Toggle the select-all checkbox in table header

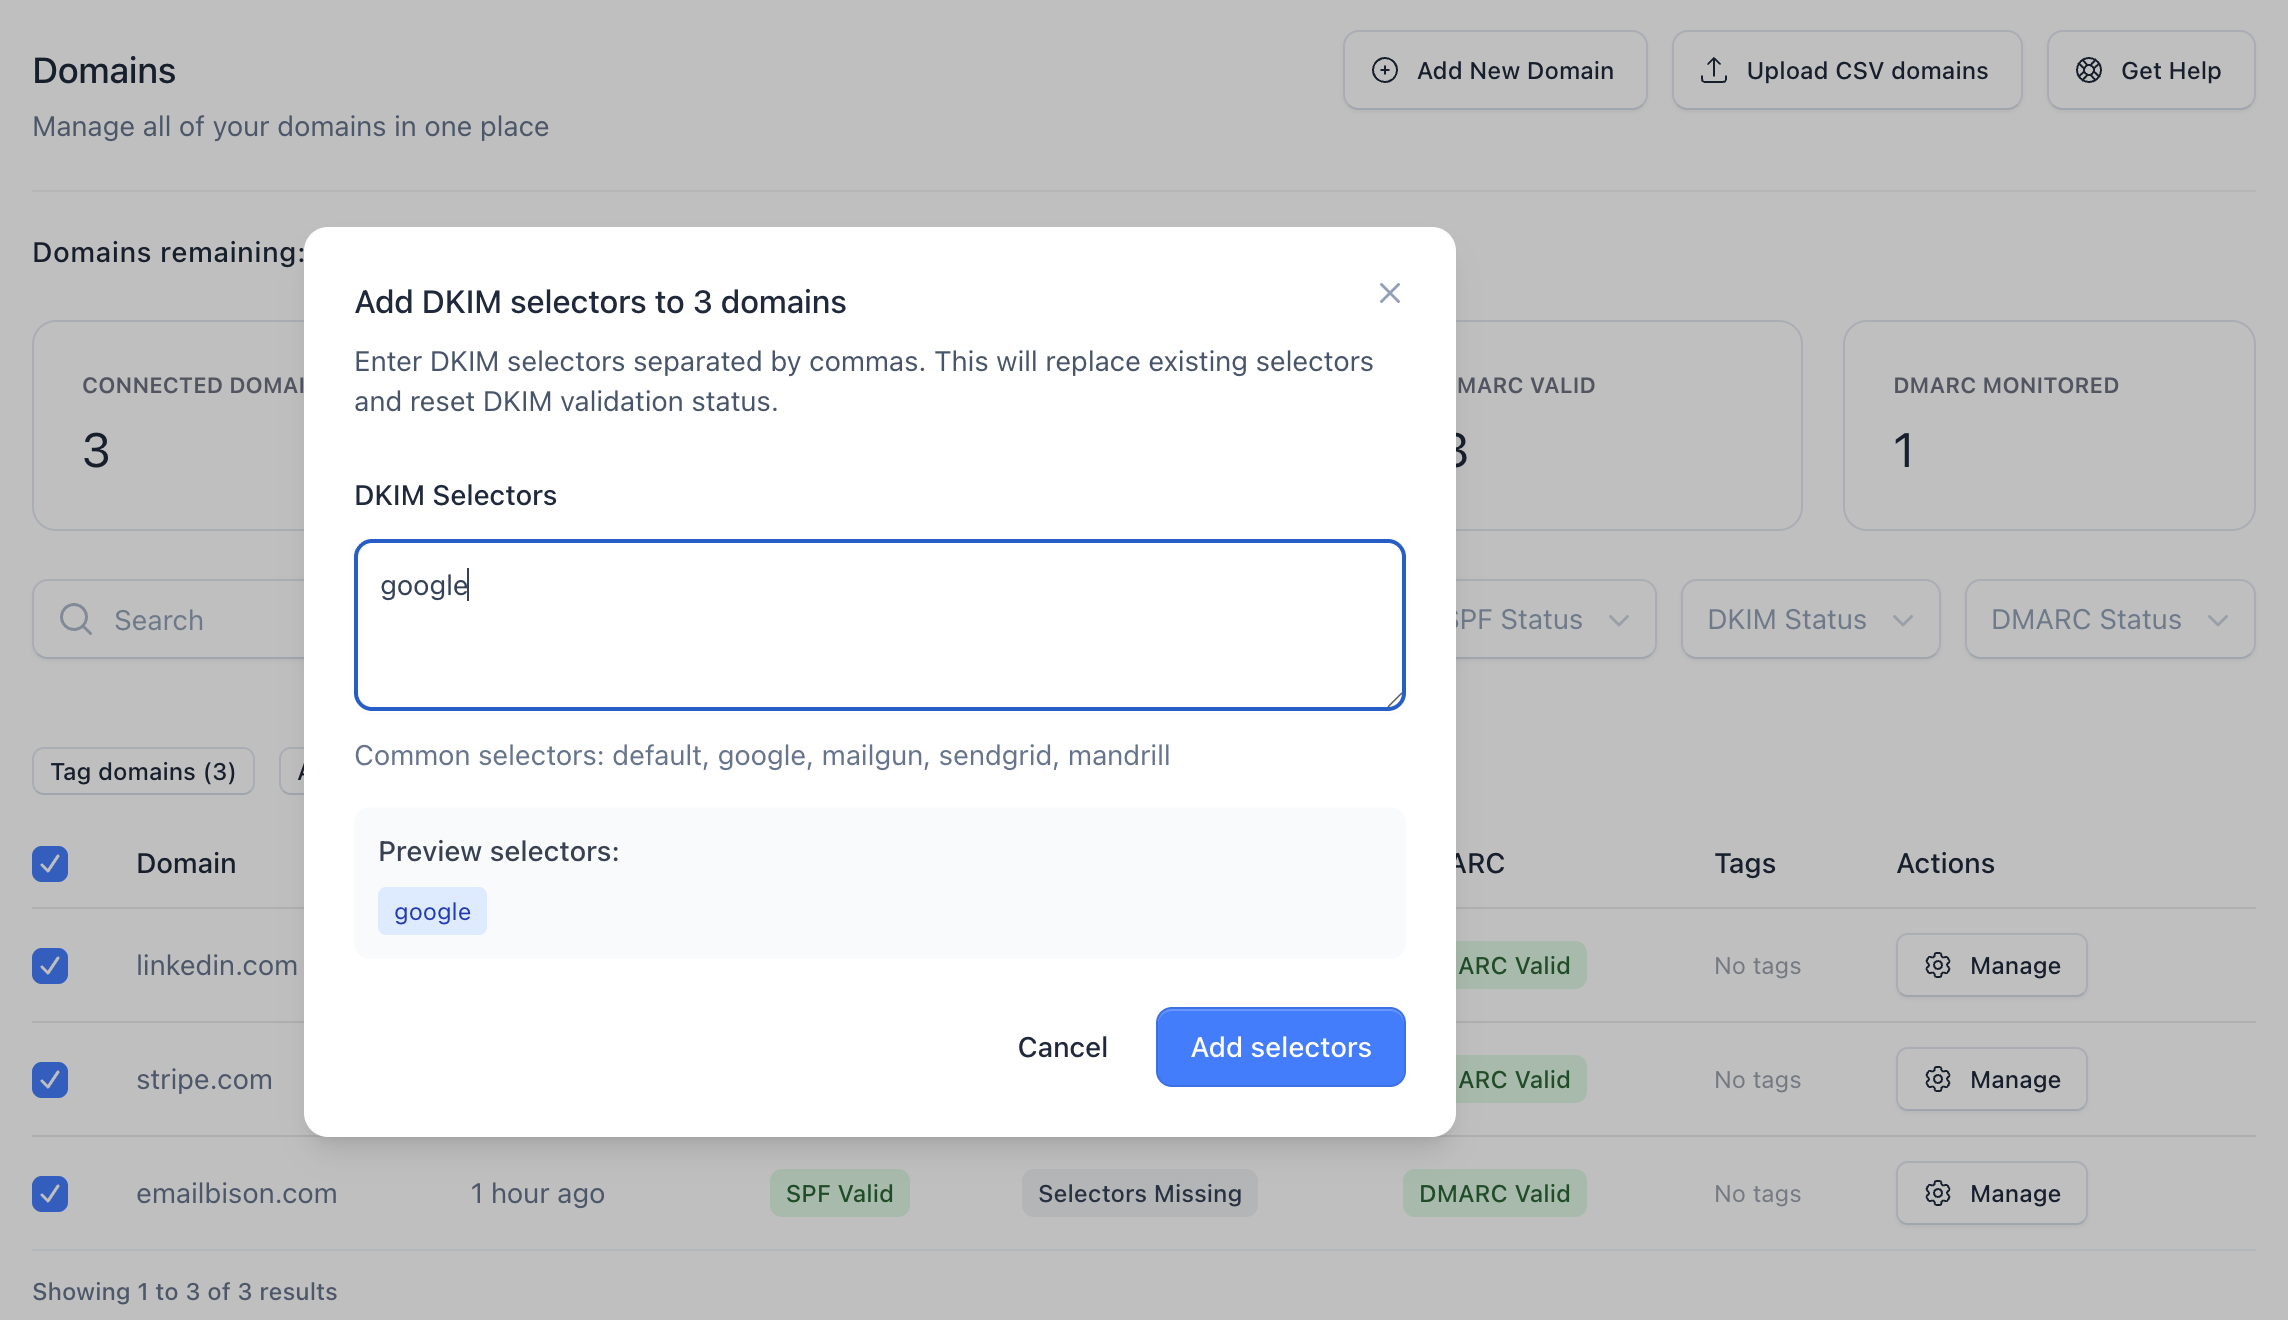click(x=50, y=863)
